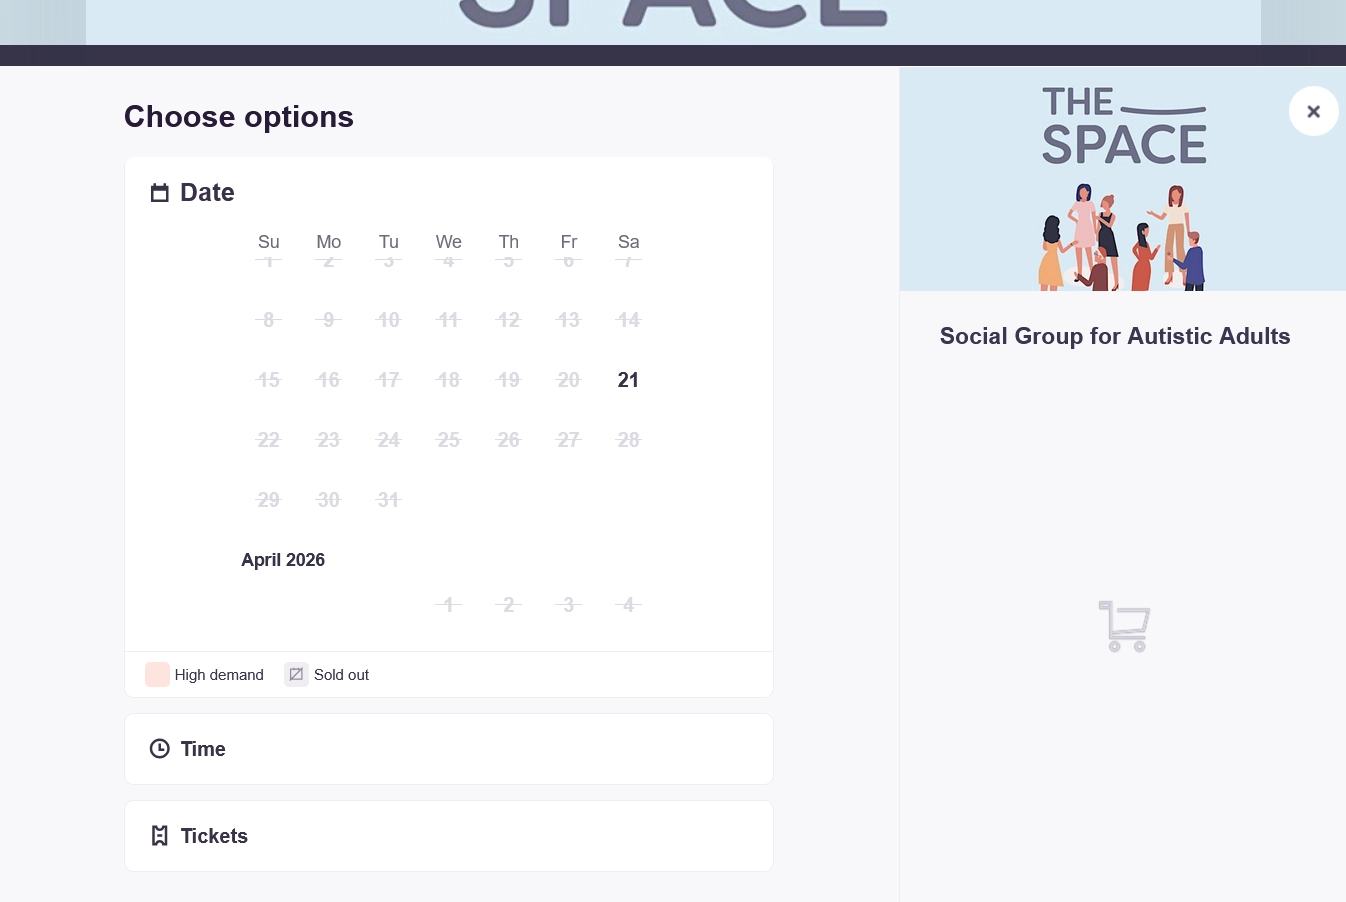The width and height of the screenshot is (1346, 902).
Task: Click the High demand color square in legend
Action: point(157,674)
